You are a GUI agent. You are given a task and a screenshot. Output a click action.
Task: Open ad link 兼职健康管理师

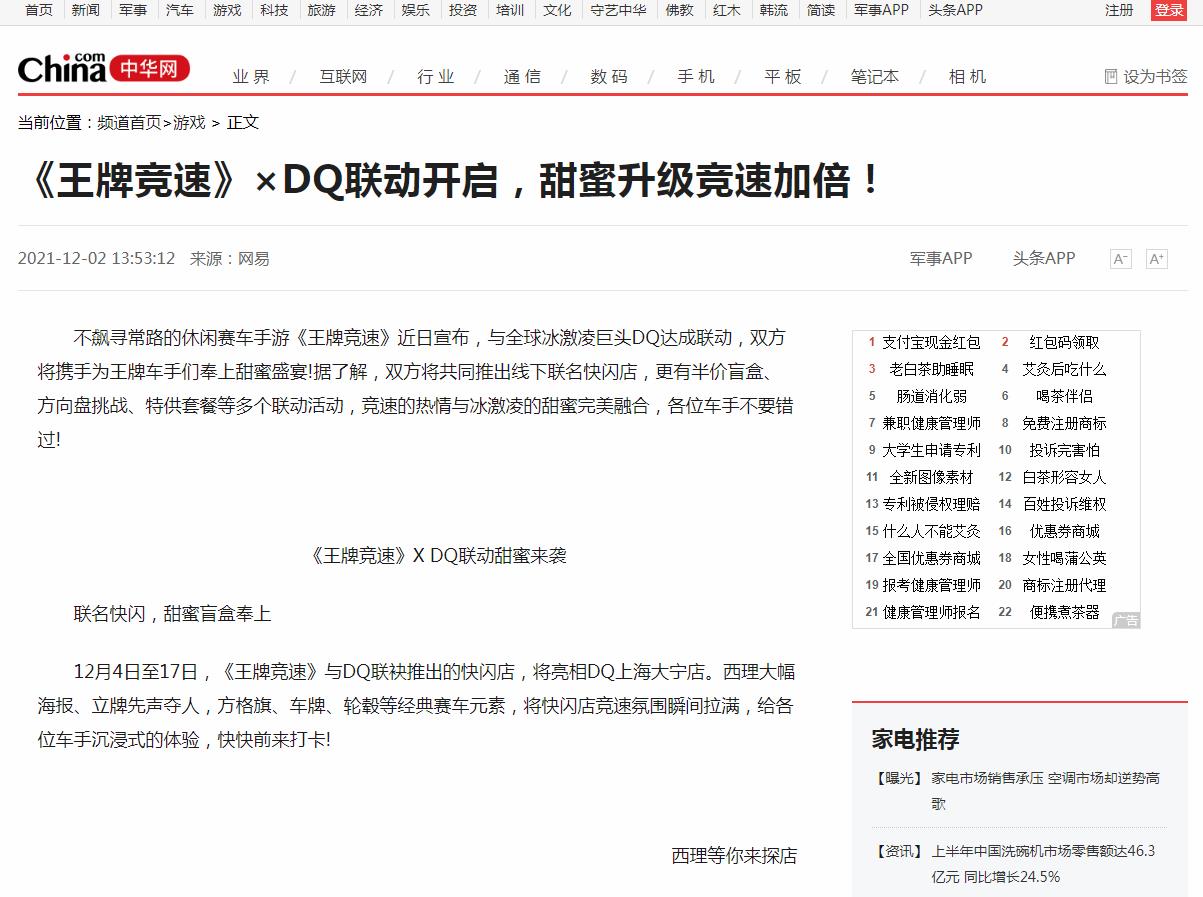click(931, 423)
